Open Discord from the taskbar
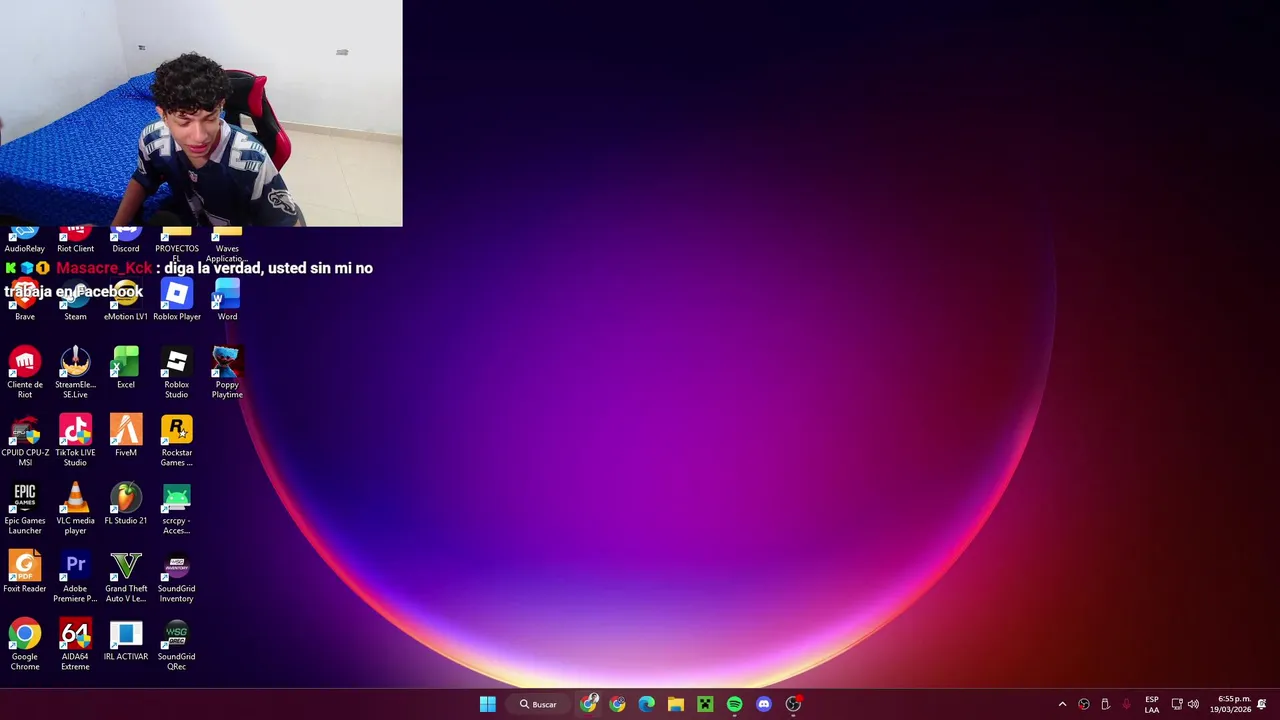1280x720 pixels. (x=764, y=704)
